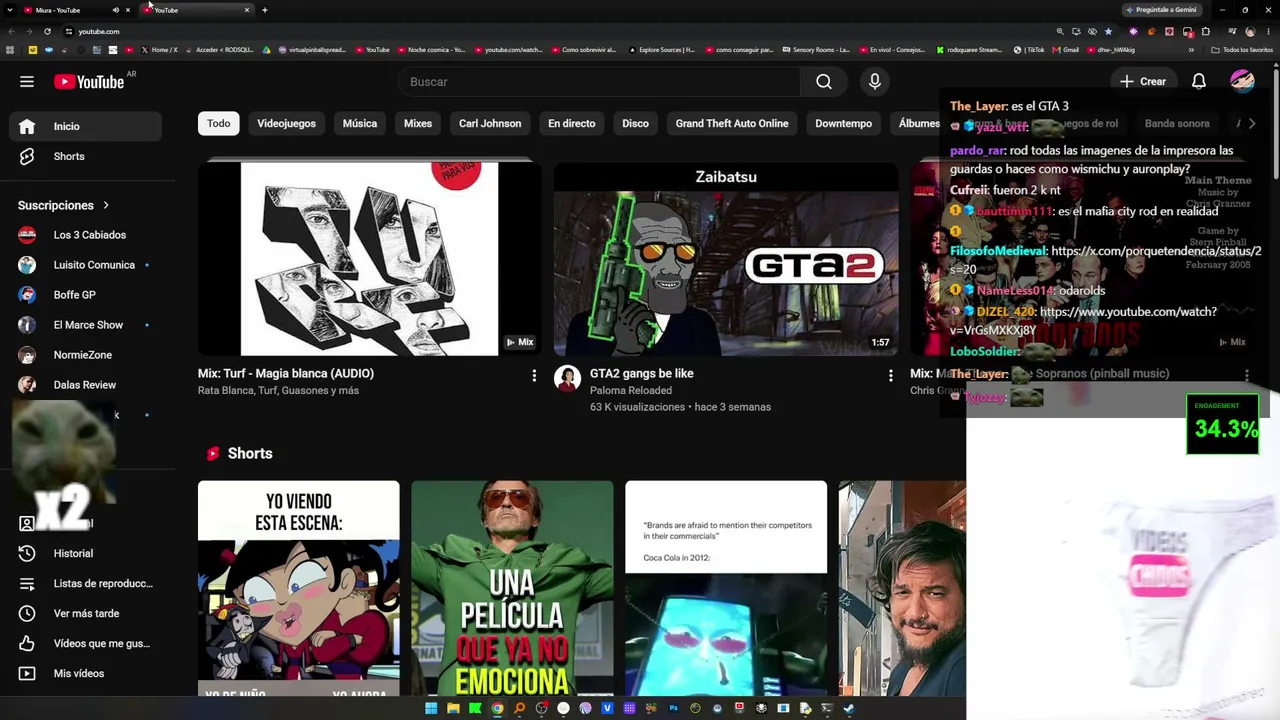Open options for GTA2 gangs be like
1280x720 pixels.
(890, 375)
